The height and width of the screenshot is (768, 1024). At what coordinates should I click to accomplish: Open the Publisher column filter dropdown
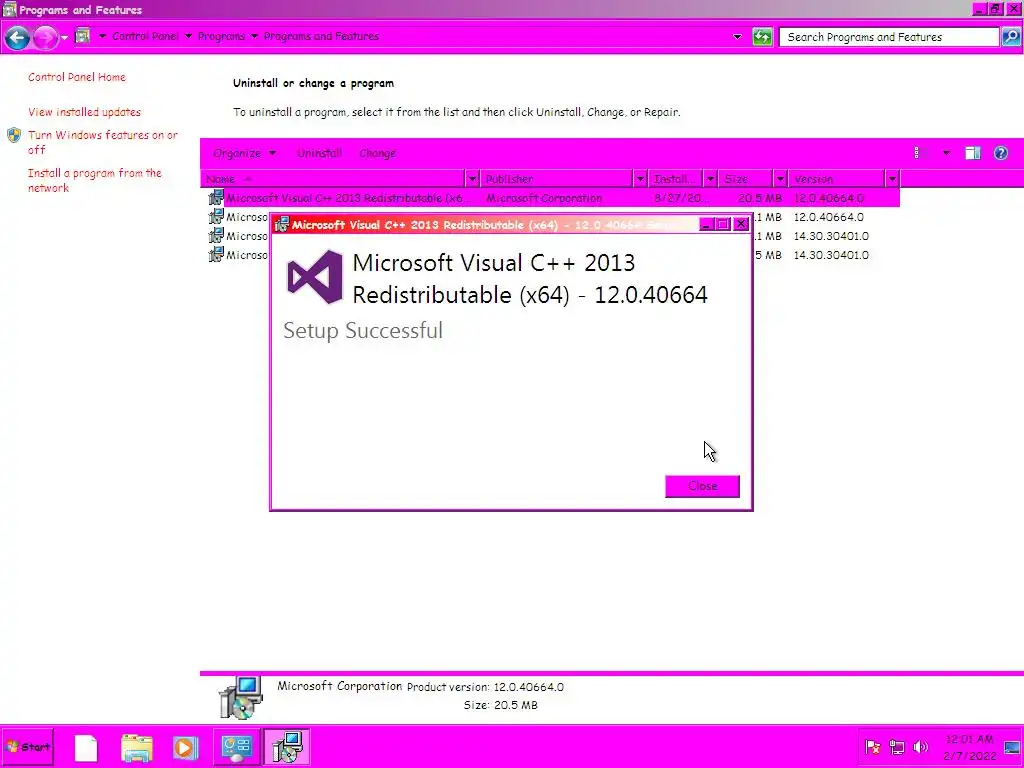pyautogui.click(x=640, y=179)
